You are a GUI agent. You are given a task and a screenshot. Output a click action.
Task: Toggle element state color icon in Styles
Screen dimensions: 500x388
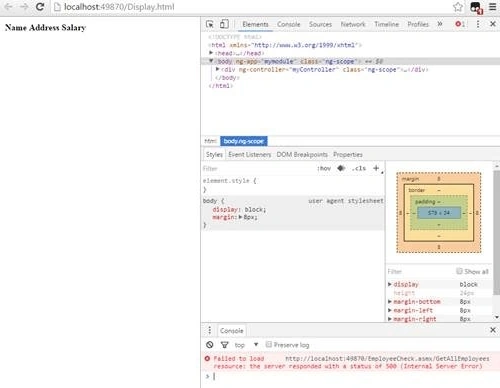coord(341,168)
